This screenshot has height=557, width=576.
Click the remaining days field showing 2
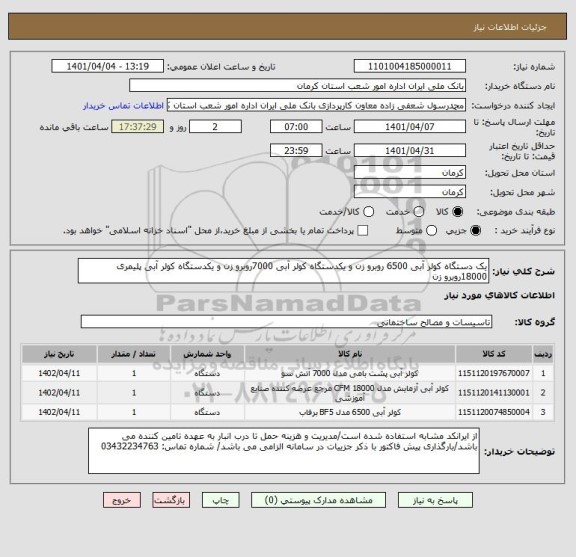click(215, 127)
